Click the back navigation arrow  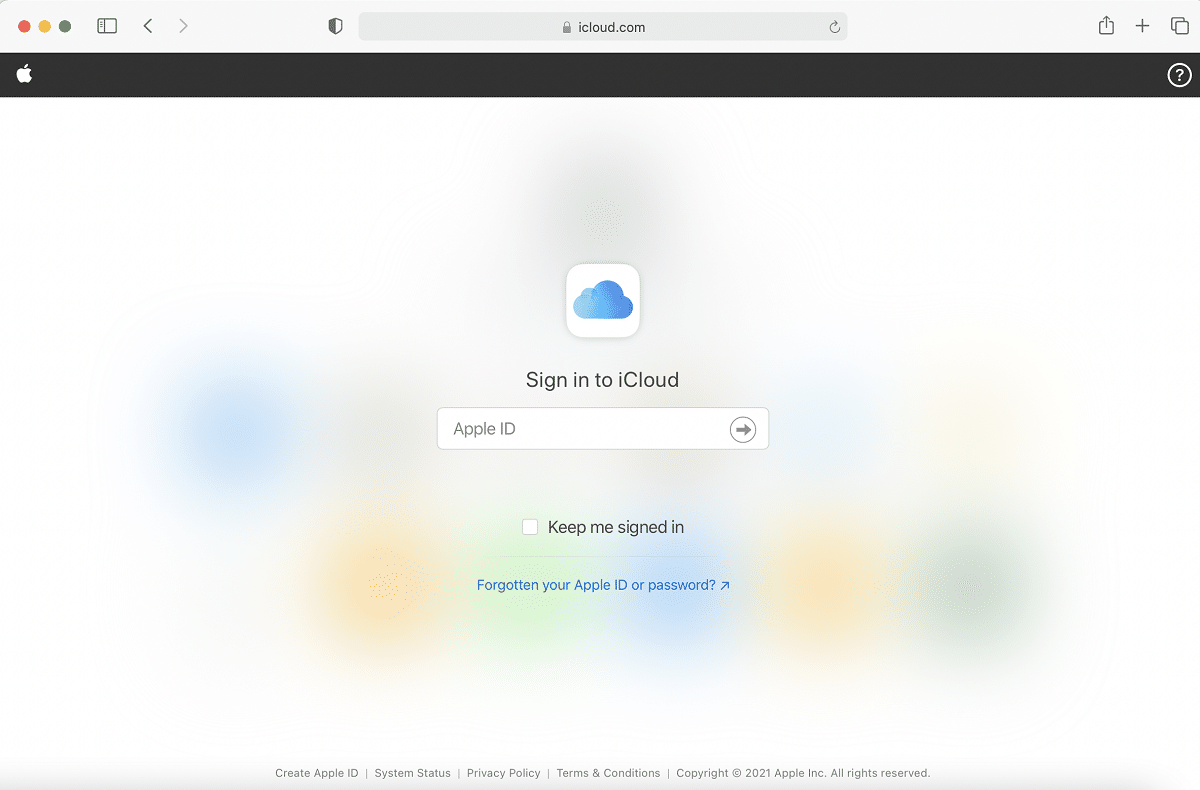147,26
